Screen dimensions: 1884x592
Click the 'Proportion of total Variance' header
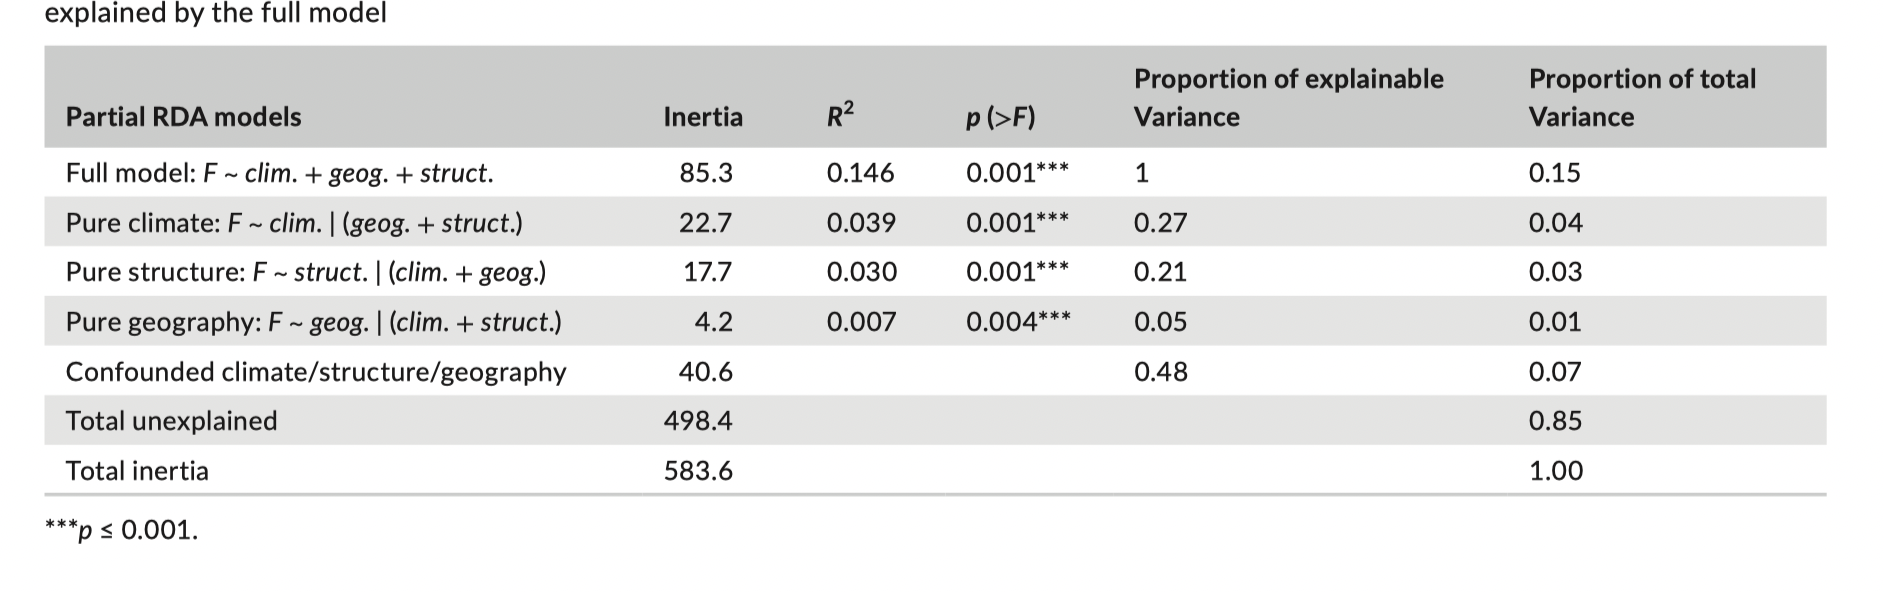tap(1642, 98)
